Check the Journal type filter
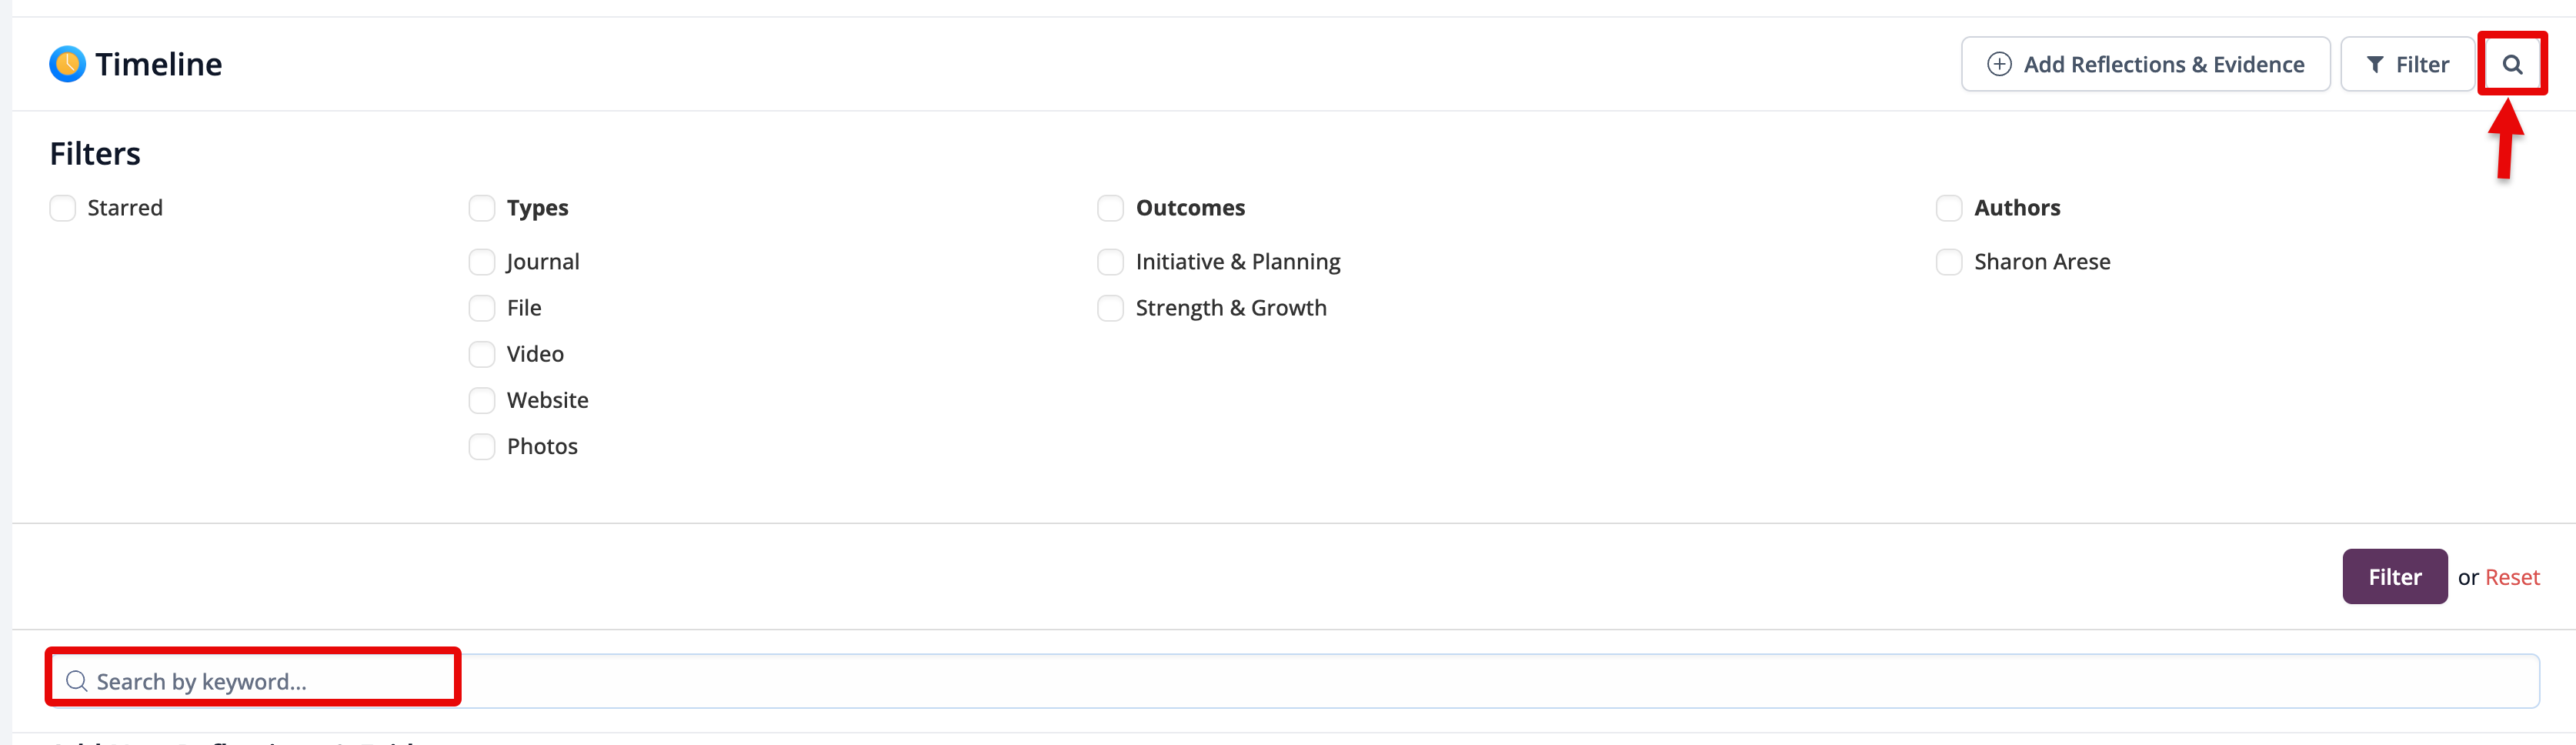Viewport: 2576px width, 745px height. coord(482,262)
